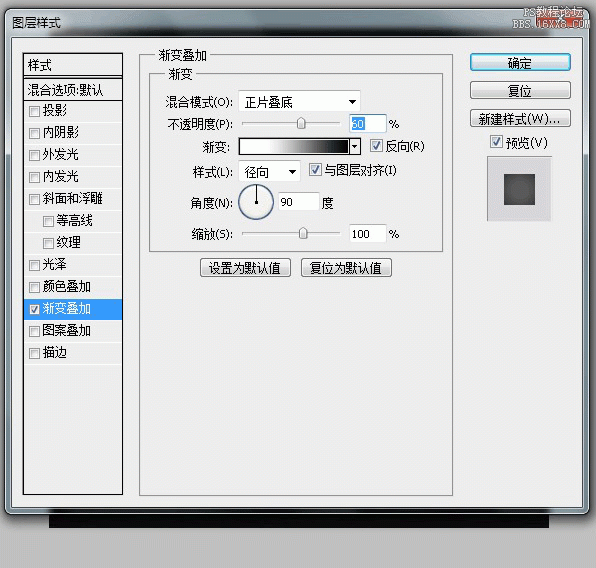Focus the scale field showing 100
Screen dimensions: 596x568
tap(367, 233)
